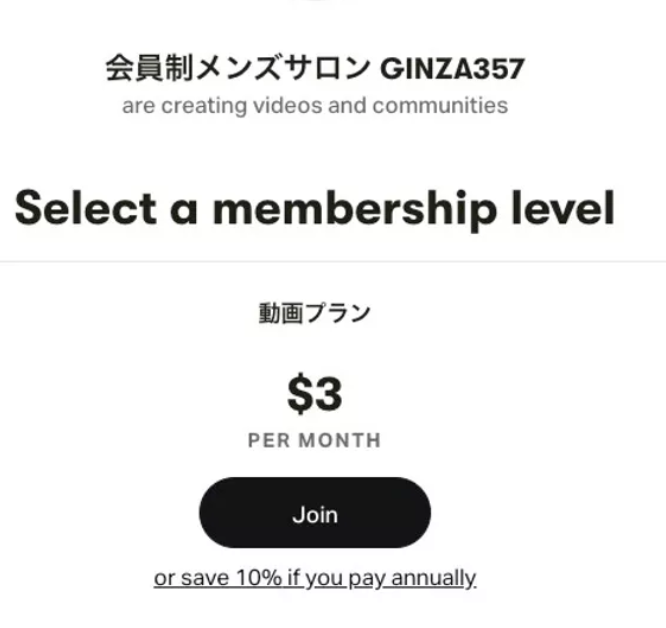This screenshot has height=628, width=666.
Task: Click the word Select in the heading
Action: pyautogui.click(x=86, y=207)
